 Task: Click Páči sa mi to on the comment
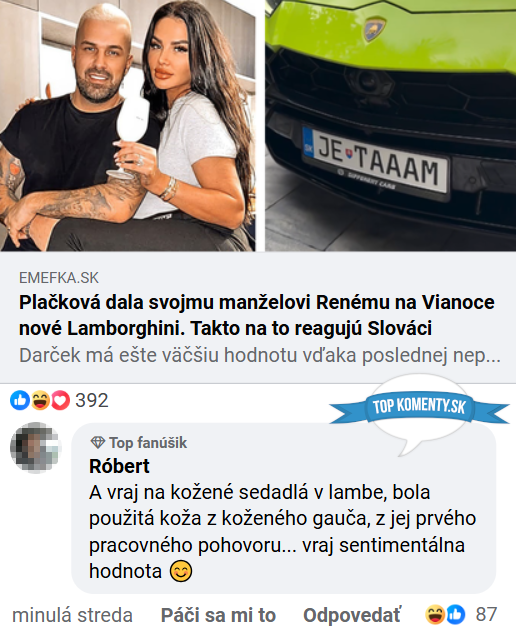click(218, 615)
